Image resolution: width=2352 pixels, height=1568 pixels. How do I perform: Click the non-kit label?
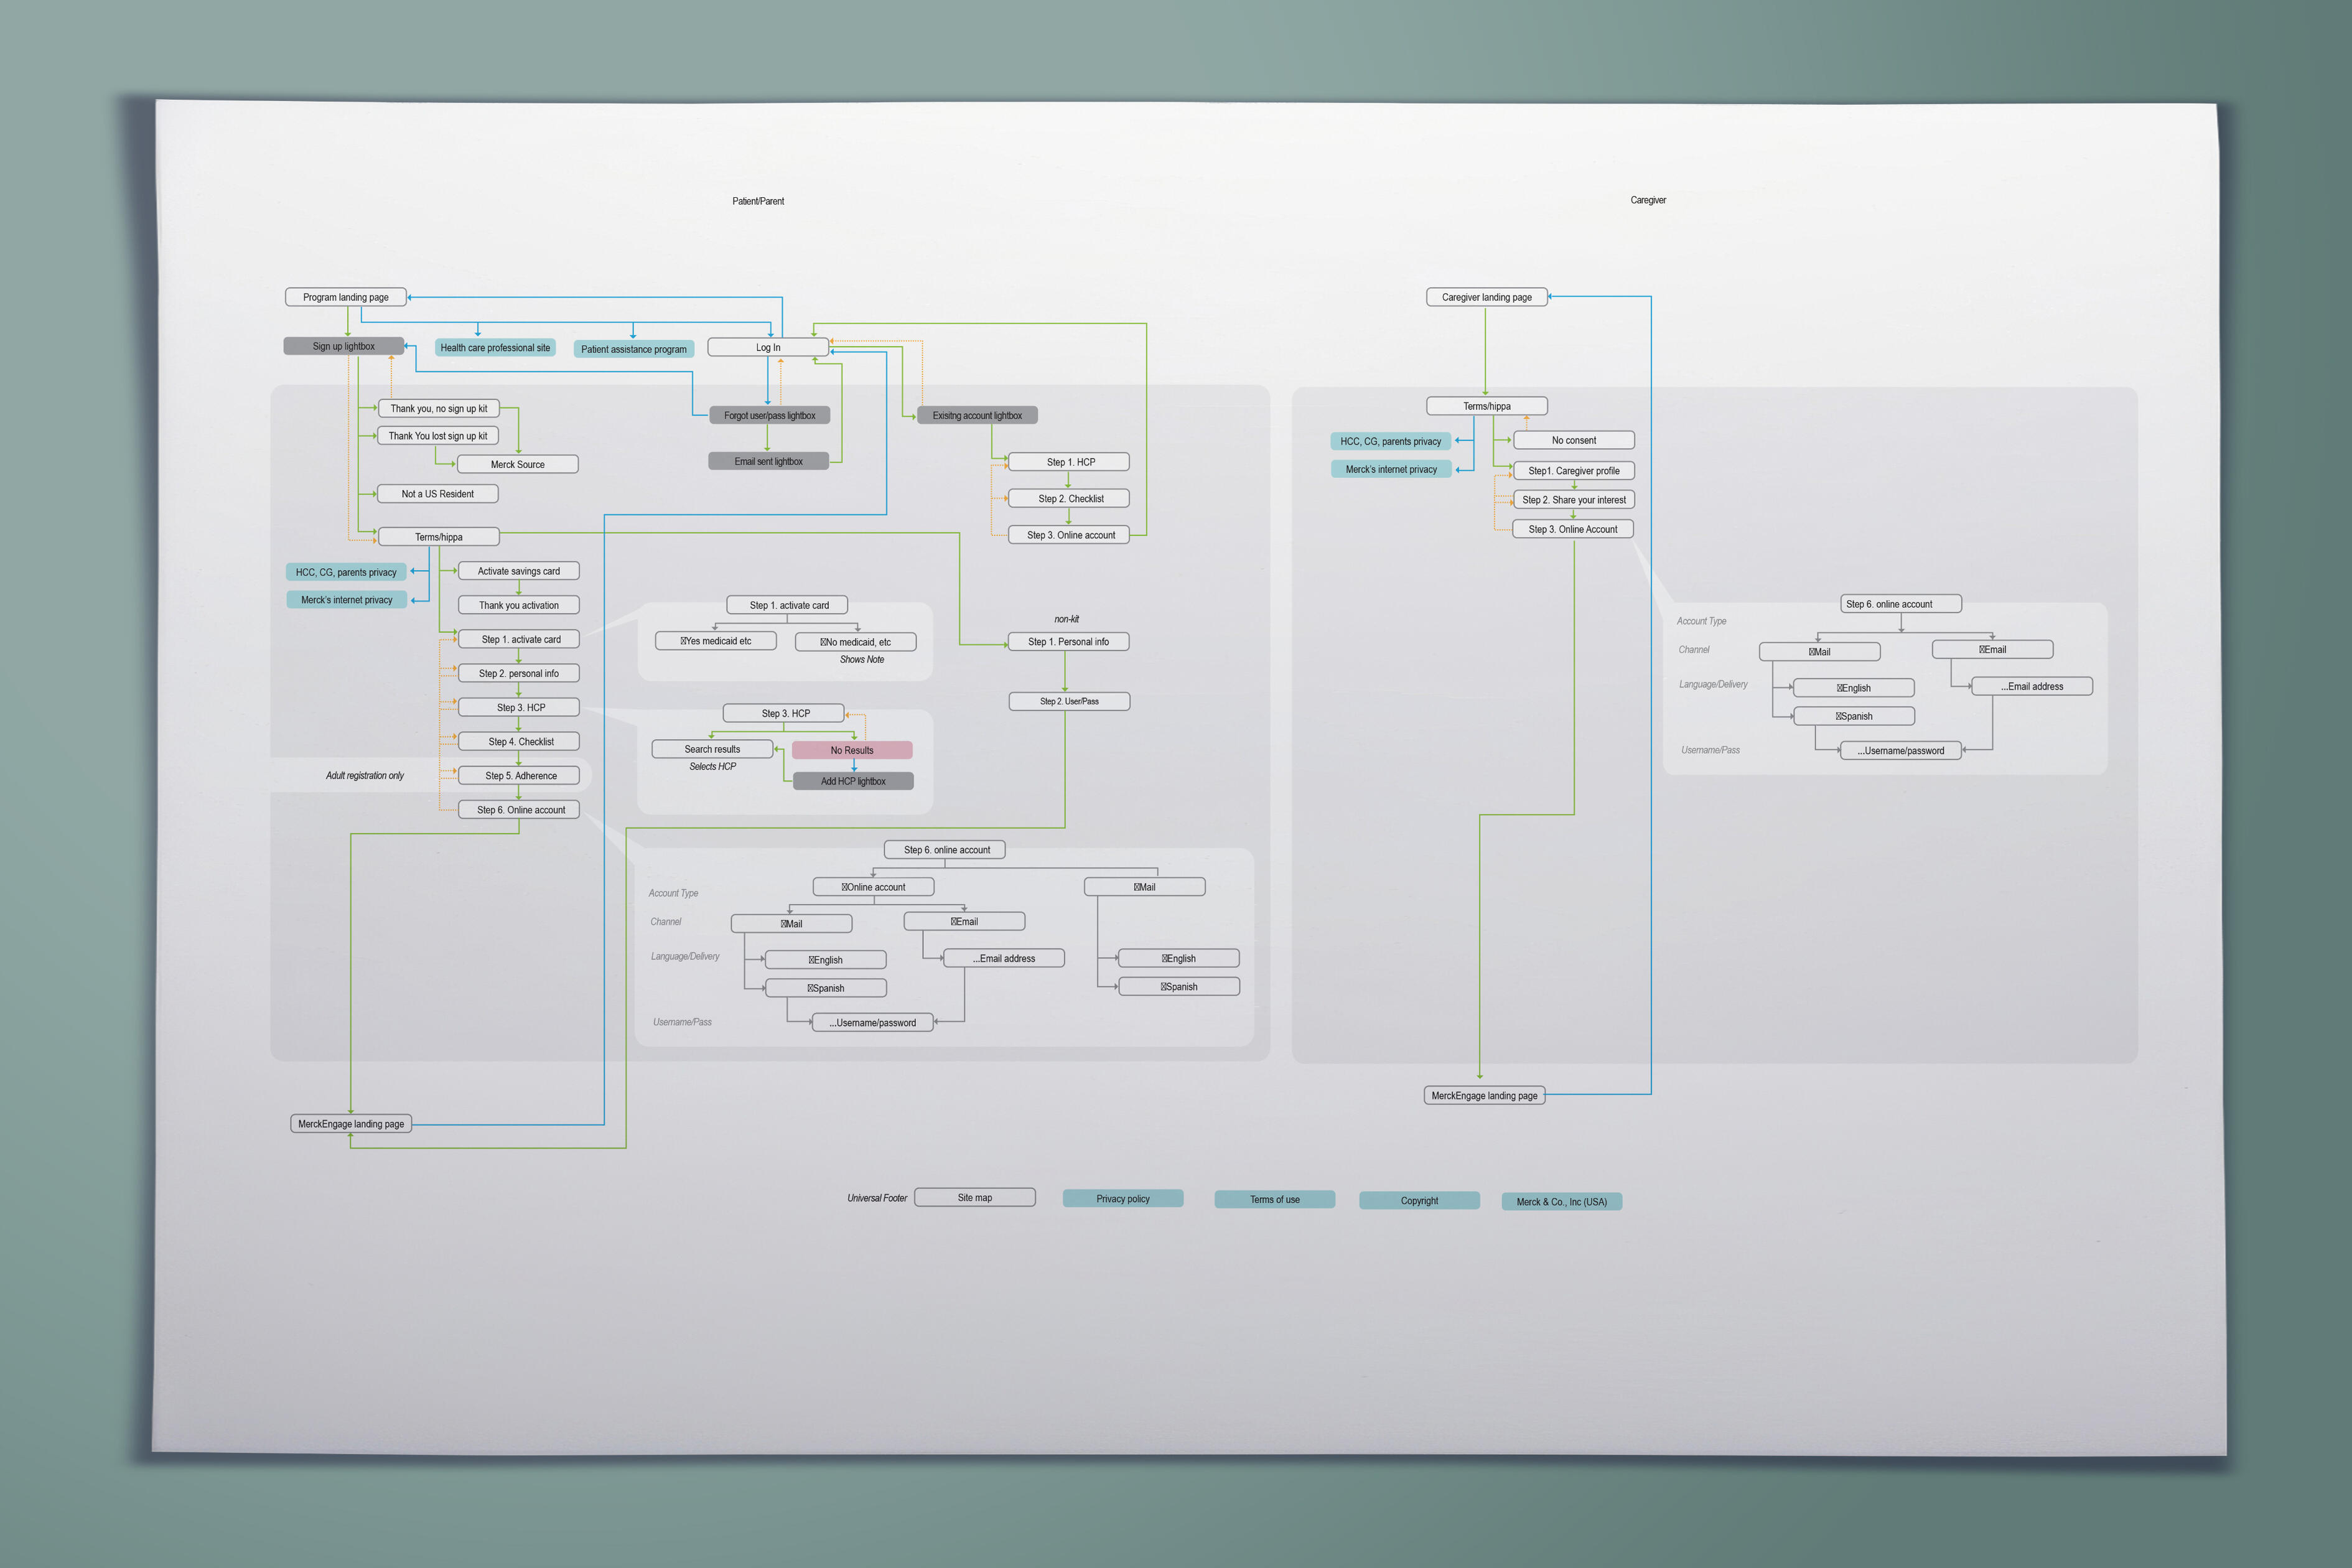point(1067,619)
